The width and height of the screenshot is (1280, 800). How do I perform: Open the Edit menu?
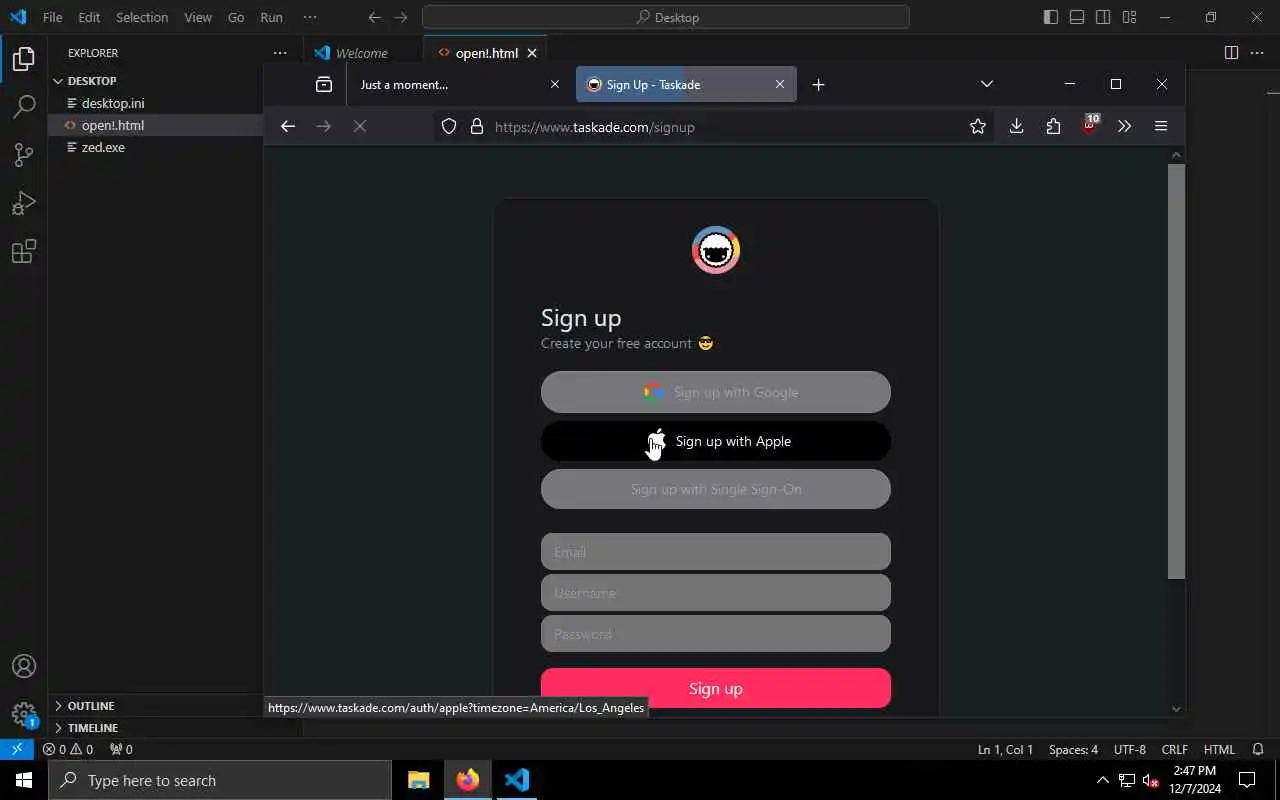[89, 17]
